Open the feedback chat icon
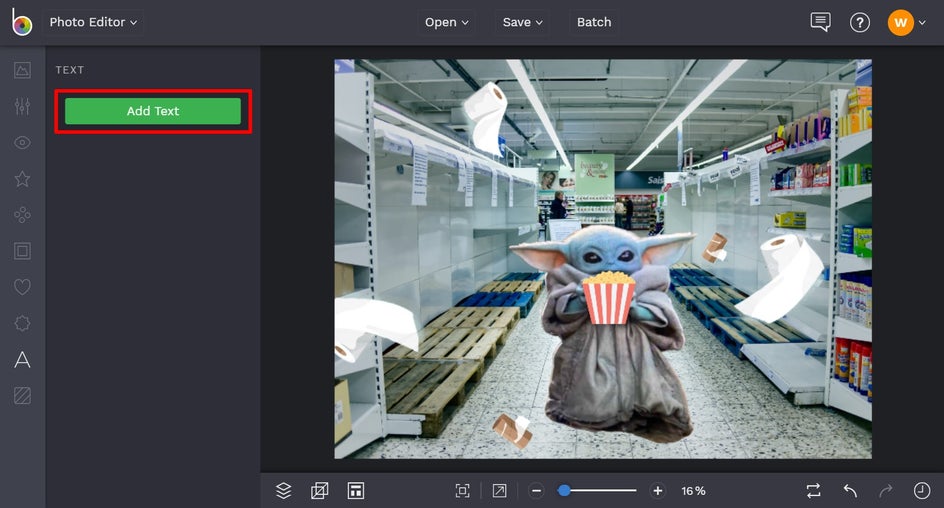The image size is (944, 508). [820, 22]
